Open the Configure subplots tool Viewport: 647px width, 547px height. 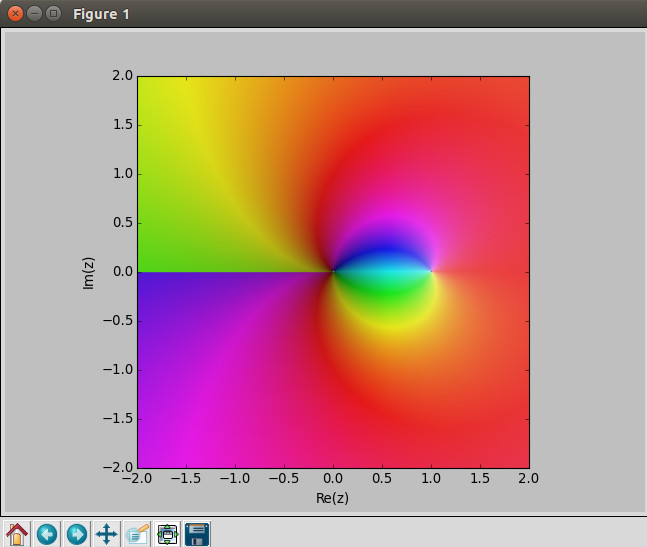167,534
